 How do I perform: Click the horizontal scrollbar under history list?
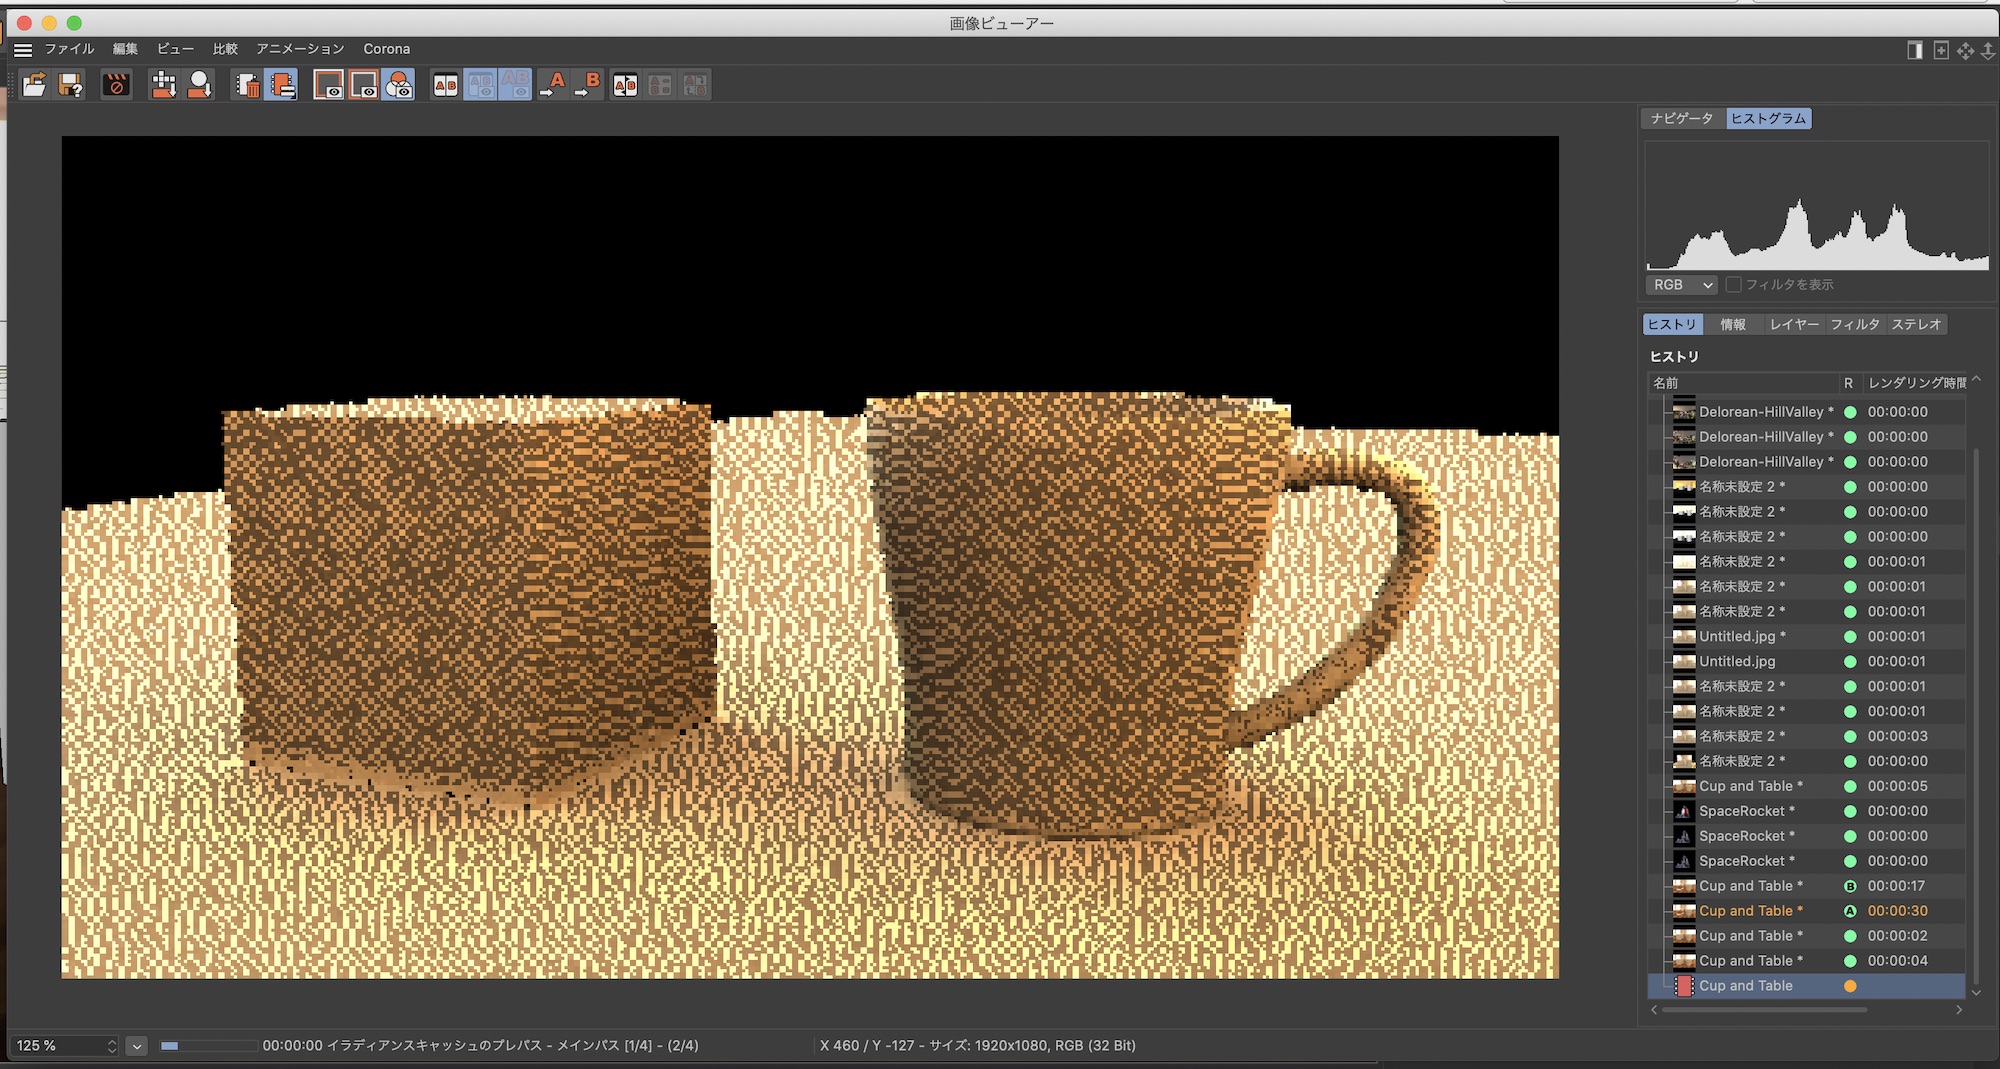(x=1764, y=1010)
